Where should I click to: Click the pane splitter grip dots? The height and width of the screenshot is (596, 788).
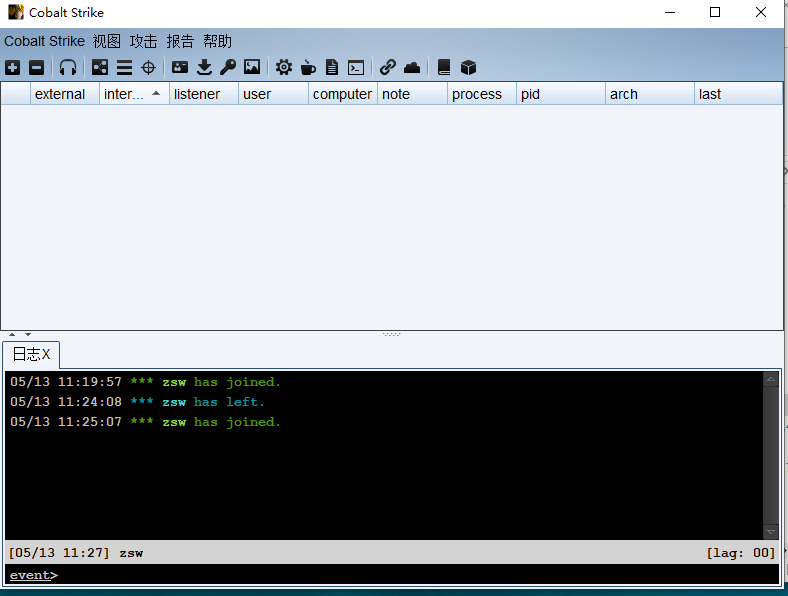(x=391, y=334)
